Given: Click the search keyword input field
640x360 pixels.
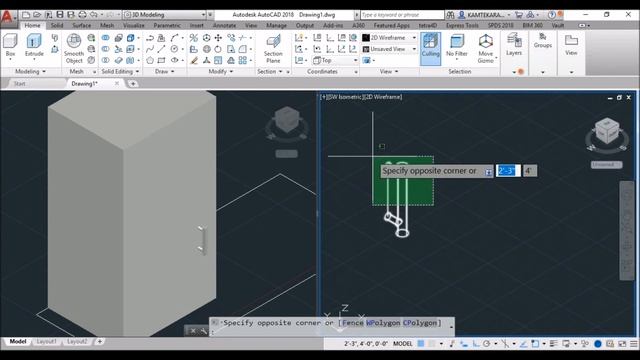Looking at the screenshot, I should point(402,15).
